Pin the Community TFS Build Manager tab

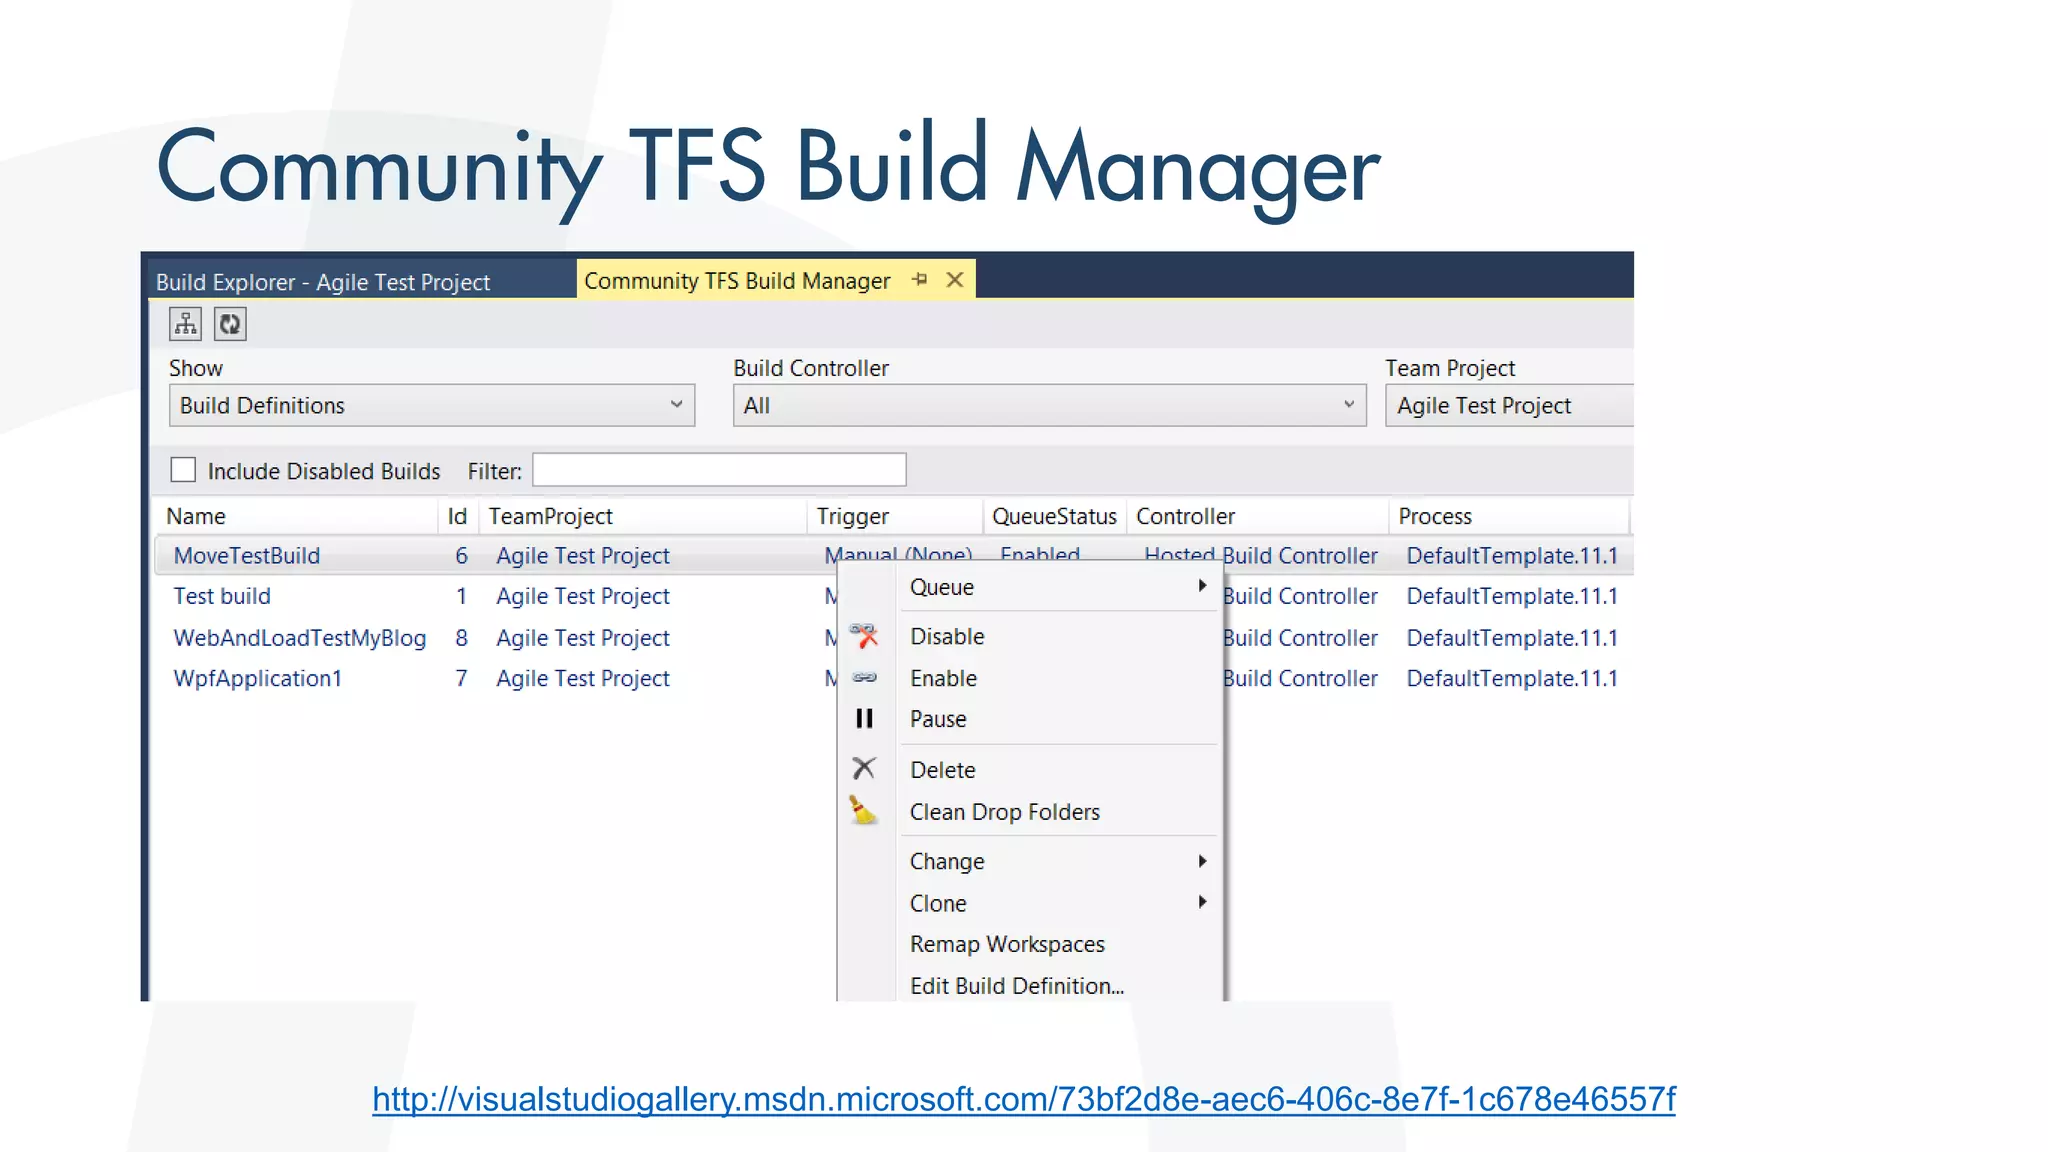(x=920, y=280)
